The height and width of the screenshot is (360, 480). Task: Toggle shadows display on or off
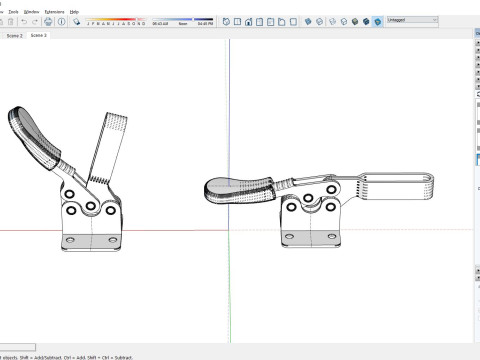(x=77, y=22)
